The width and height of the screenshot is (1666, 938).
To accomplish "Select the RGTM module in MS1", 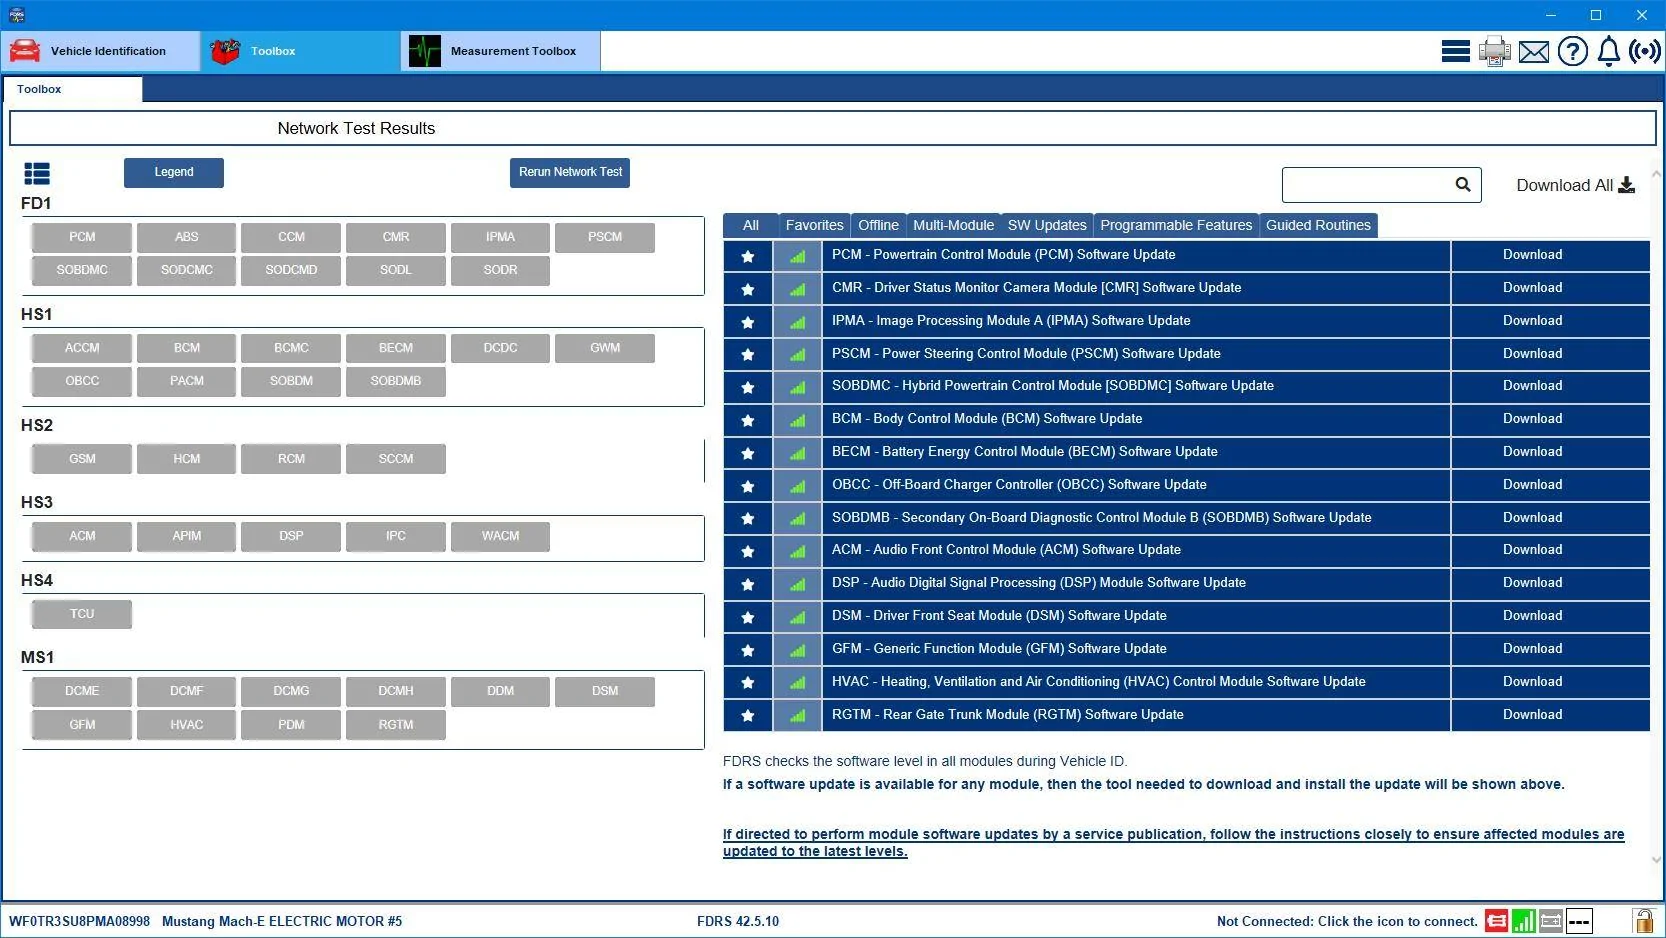I will point(396,726).
